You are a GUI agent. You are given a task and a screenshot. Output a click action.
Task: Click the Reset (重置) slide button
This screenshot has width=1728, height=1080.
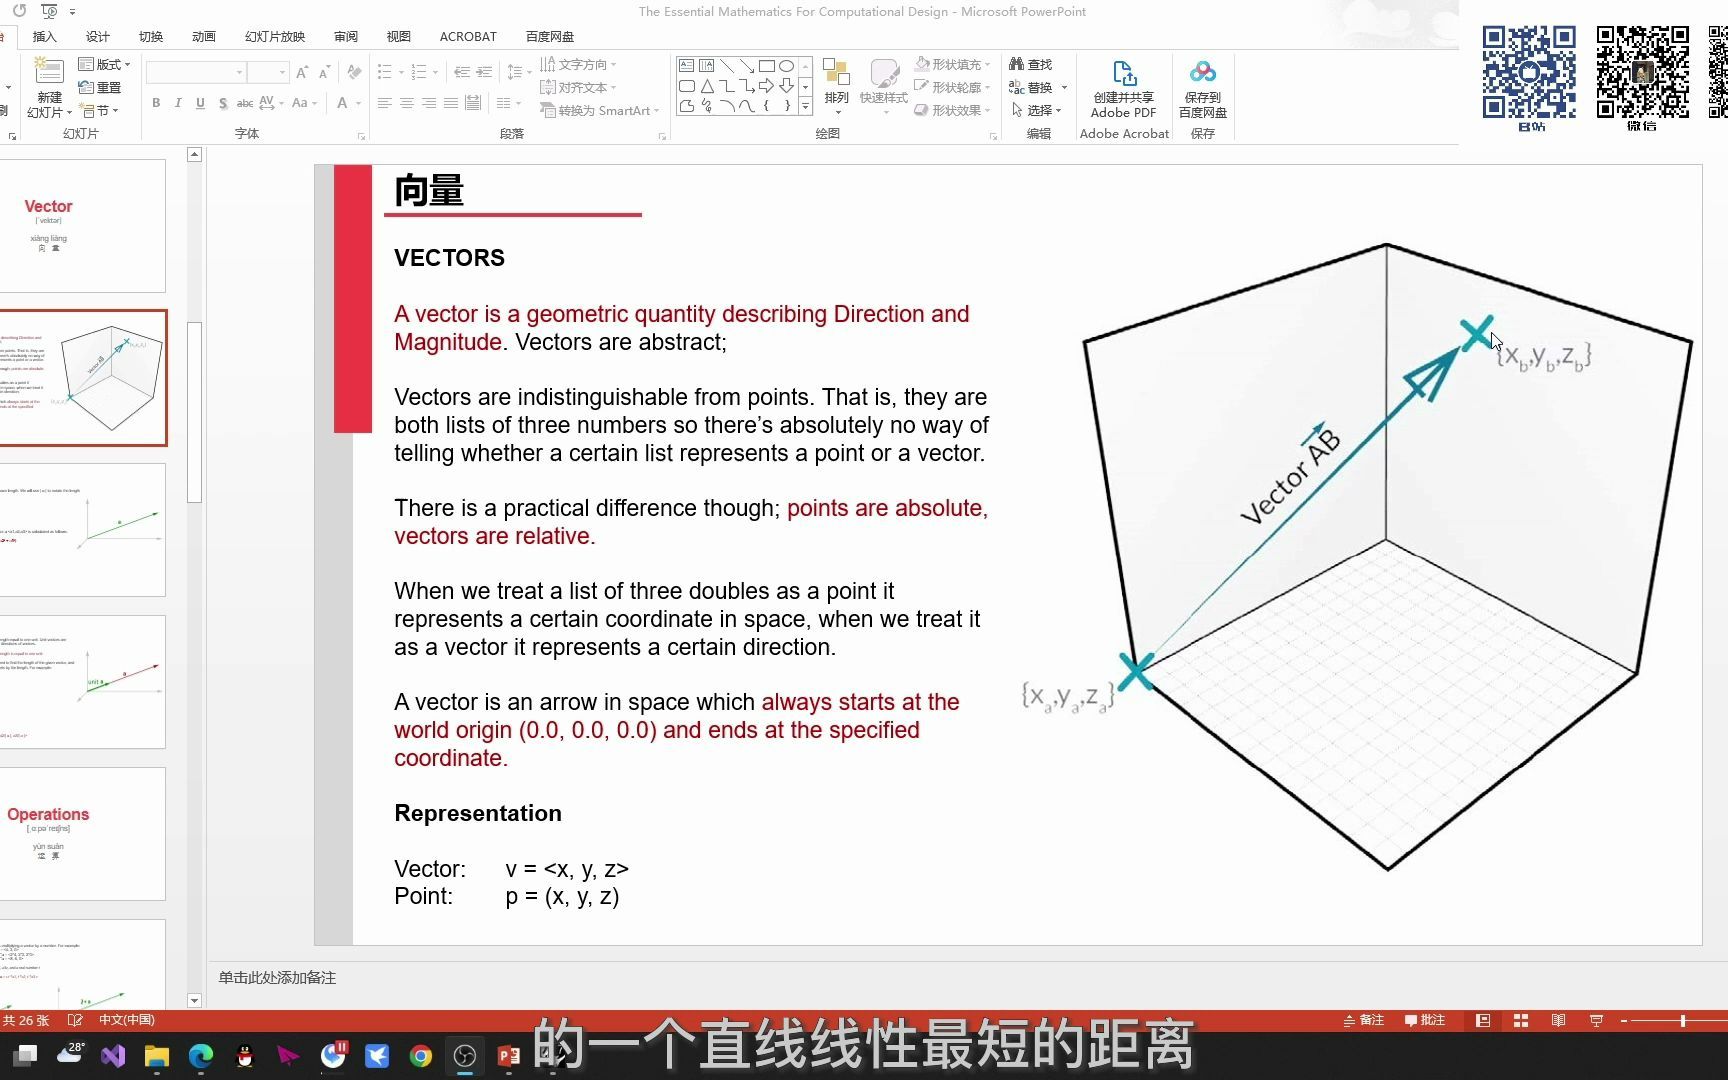pyautogui.click(x=100, y=88)
